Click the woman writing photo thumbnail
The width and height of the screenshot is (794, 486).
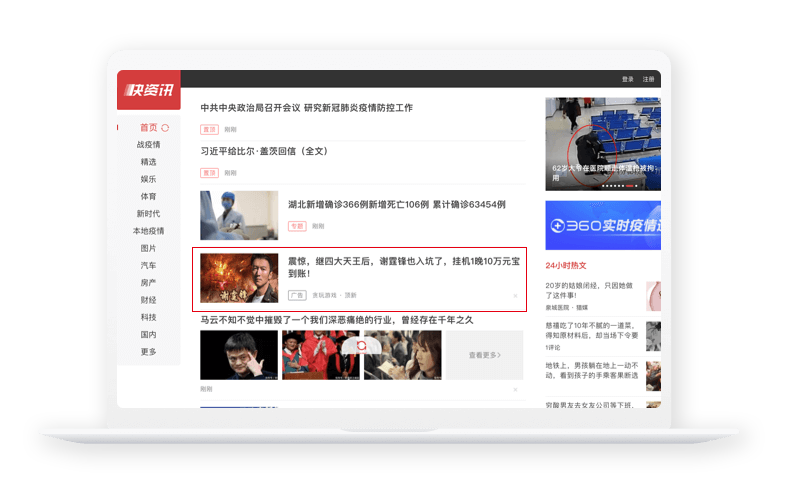pos(403,355)
